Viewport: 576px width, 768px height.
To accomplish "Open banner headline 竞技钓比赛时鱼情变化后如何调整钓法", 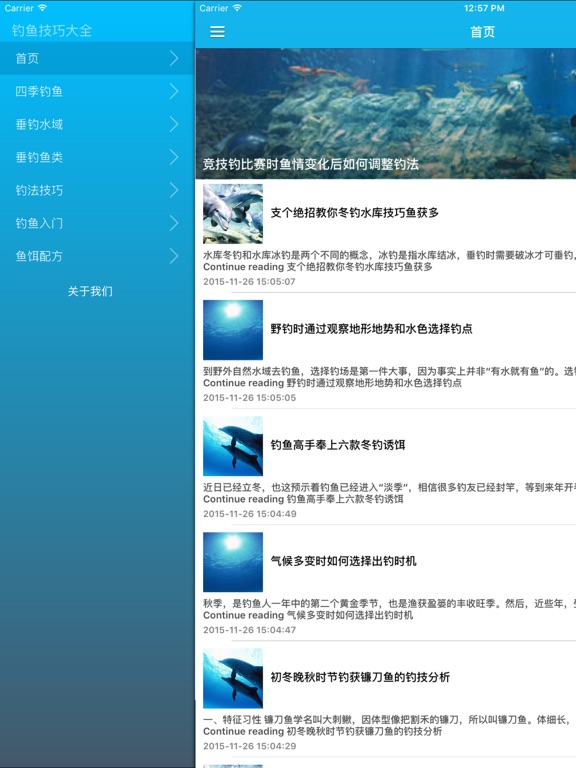I will pyautogui.click(x=311, y=164).
